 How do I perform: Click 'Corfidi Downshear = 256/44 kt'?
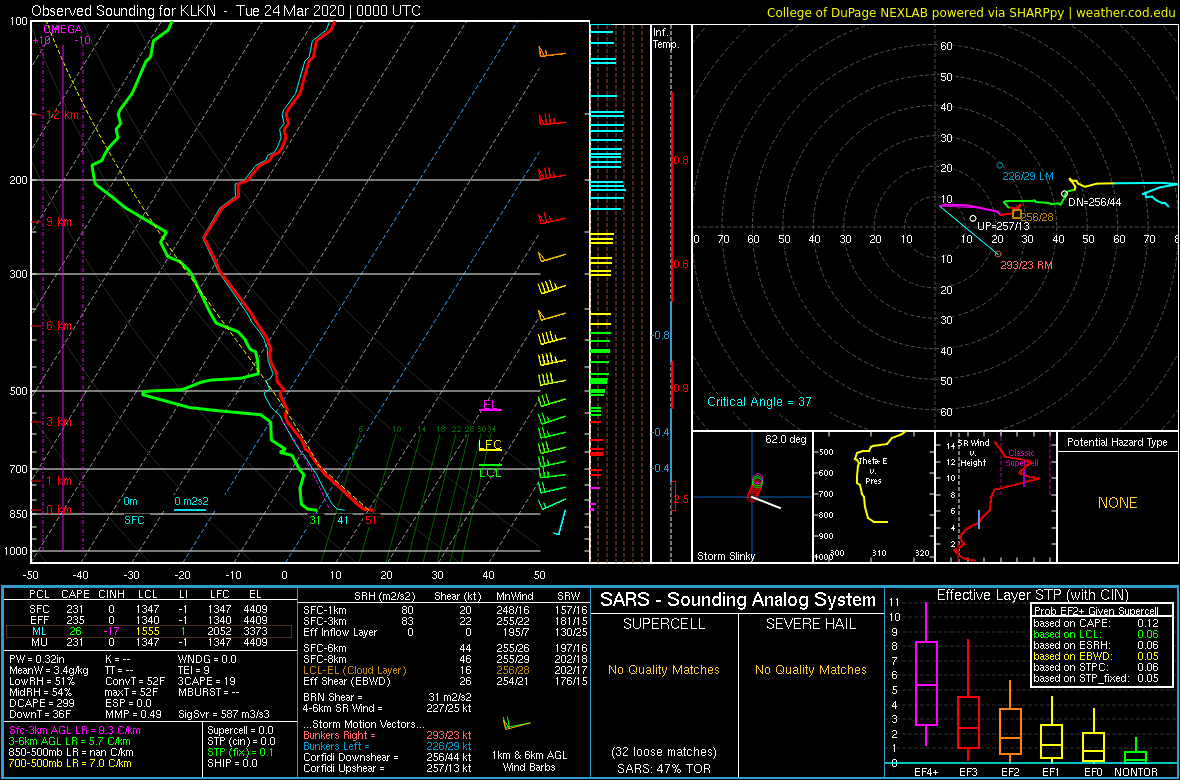coord(387,757)
